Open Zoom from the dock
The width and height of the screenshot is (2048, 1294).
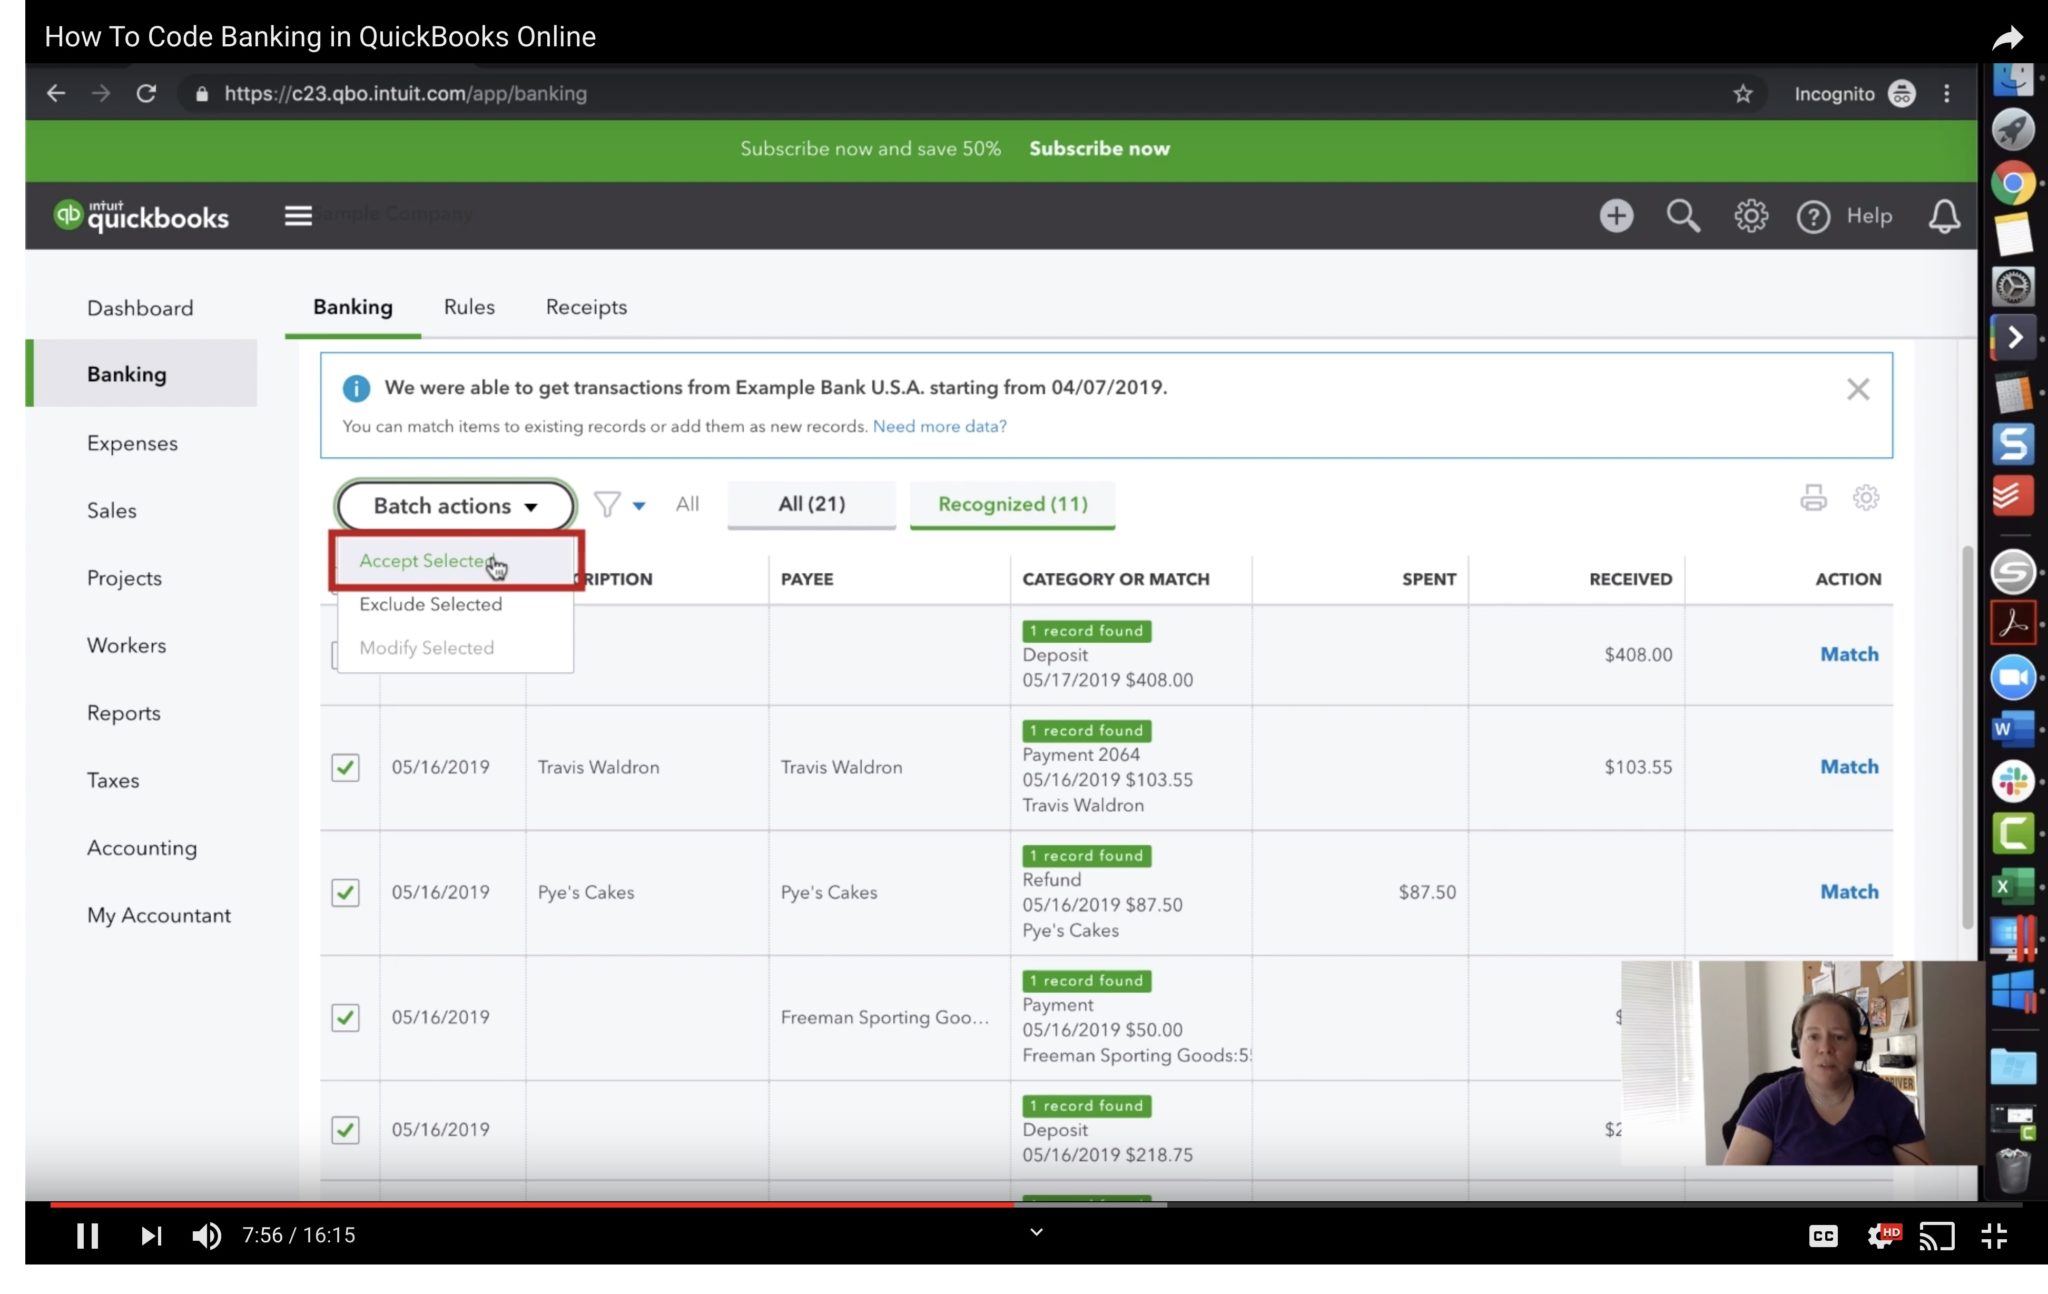click(x=2013, y=677)
